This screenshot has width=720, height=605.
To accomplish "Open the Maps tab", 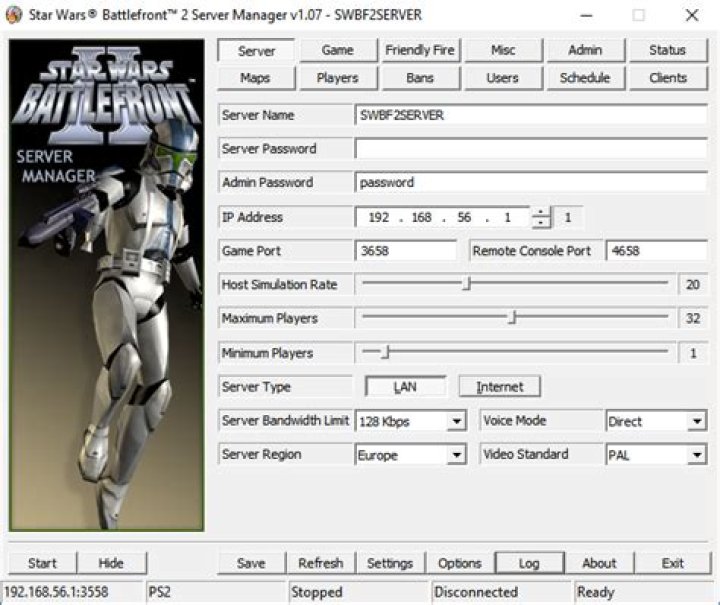I will pos(255,78).
